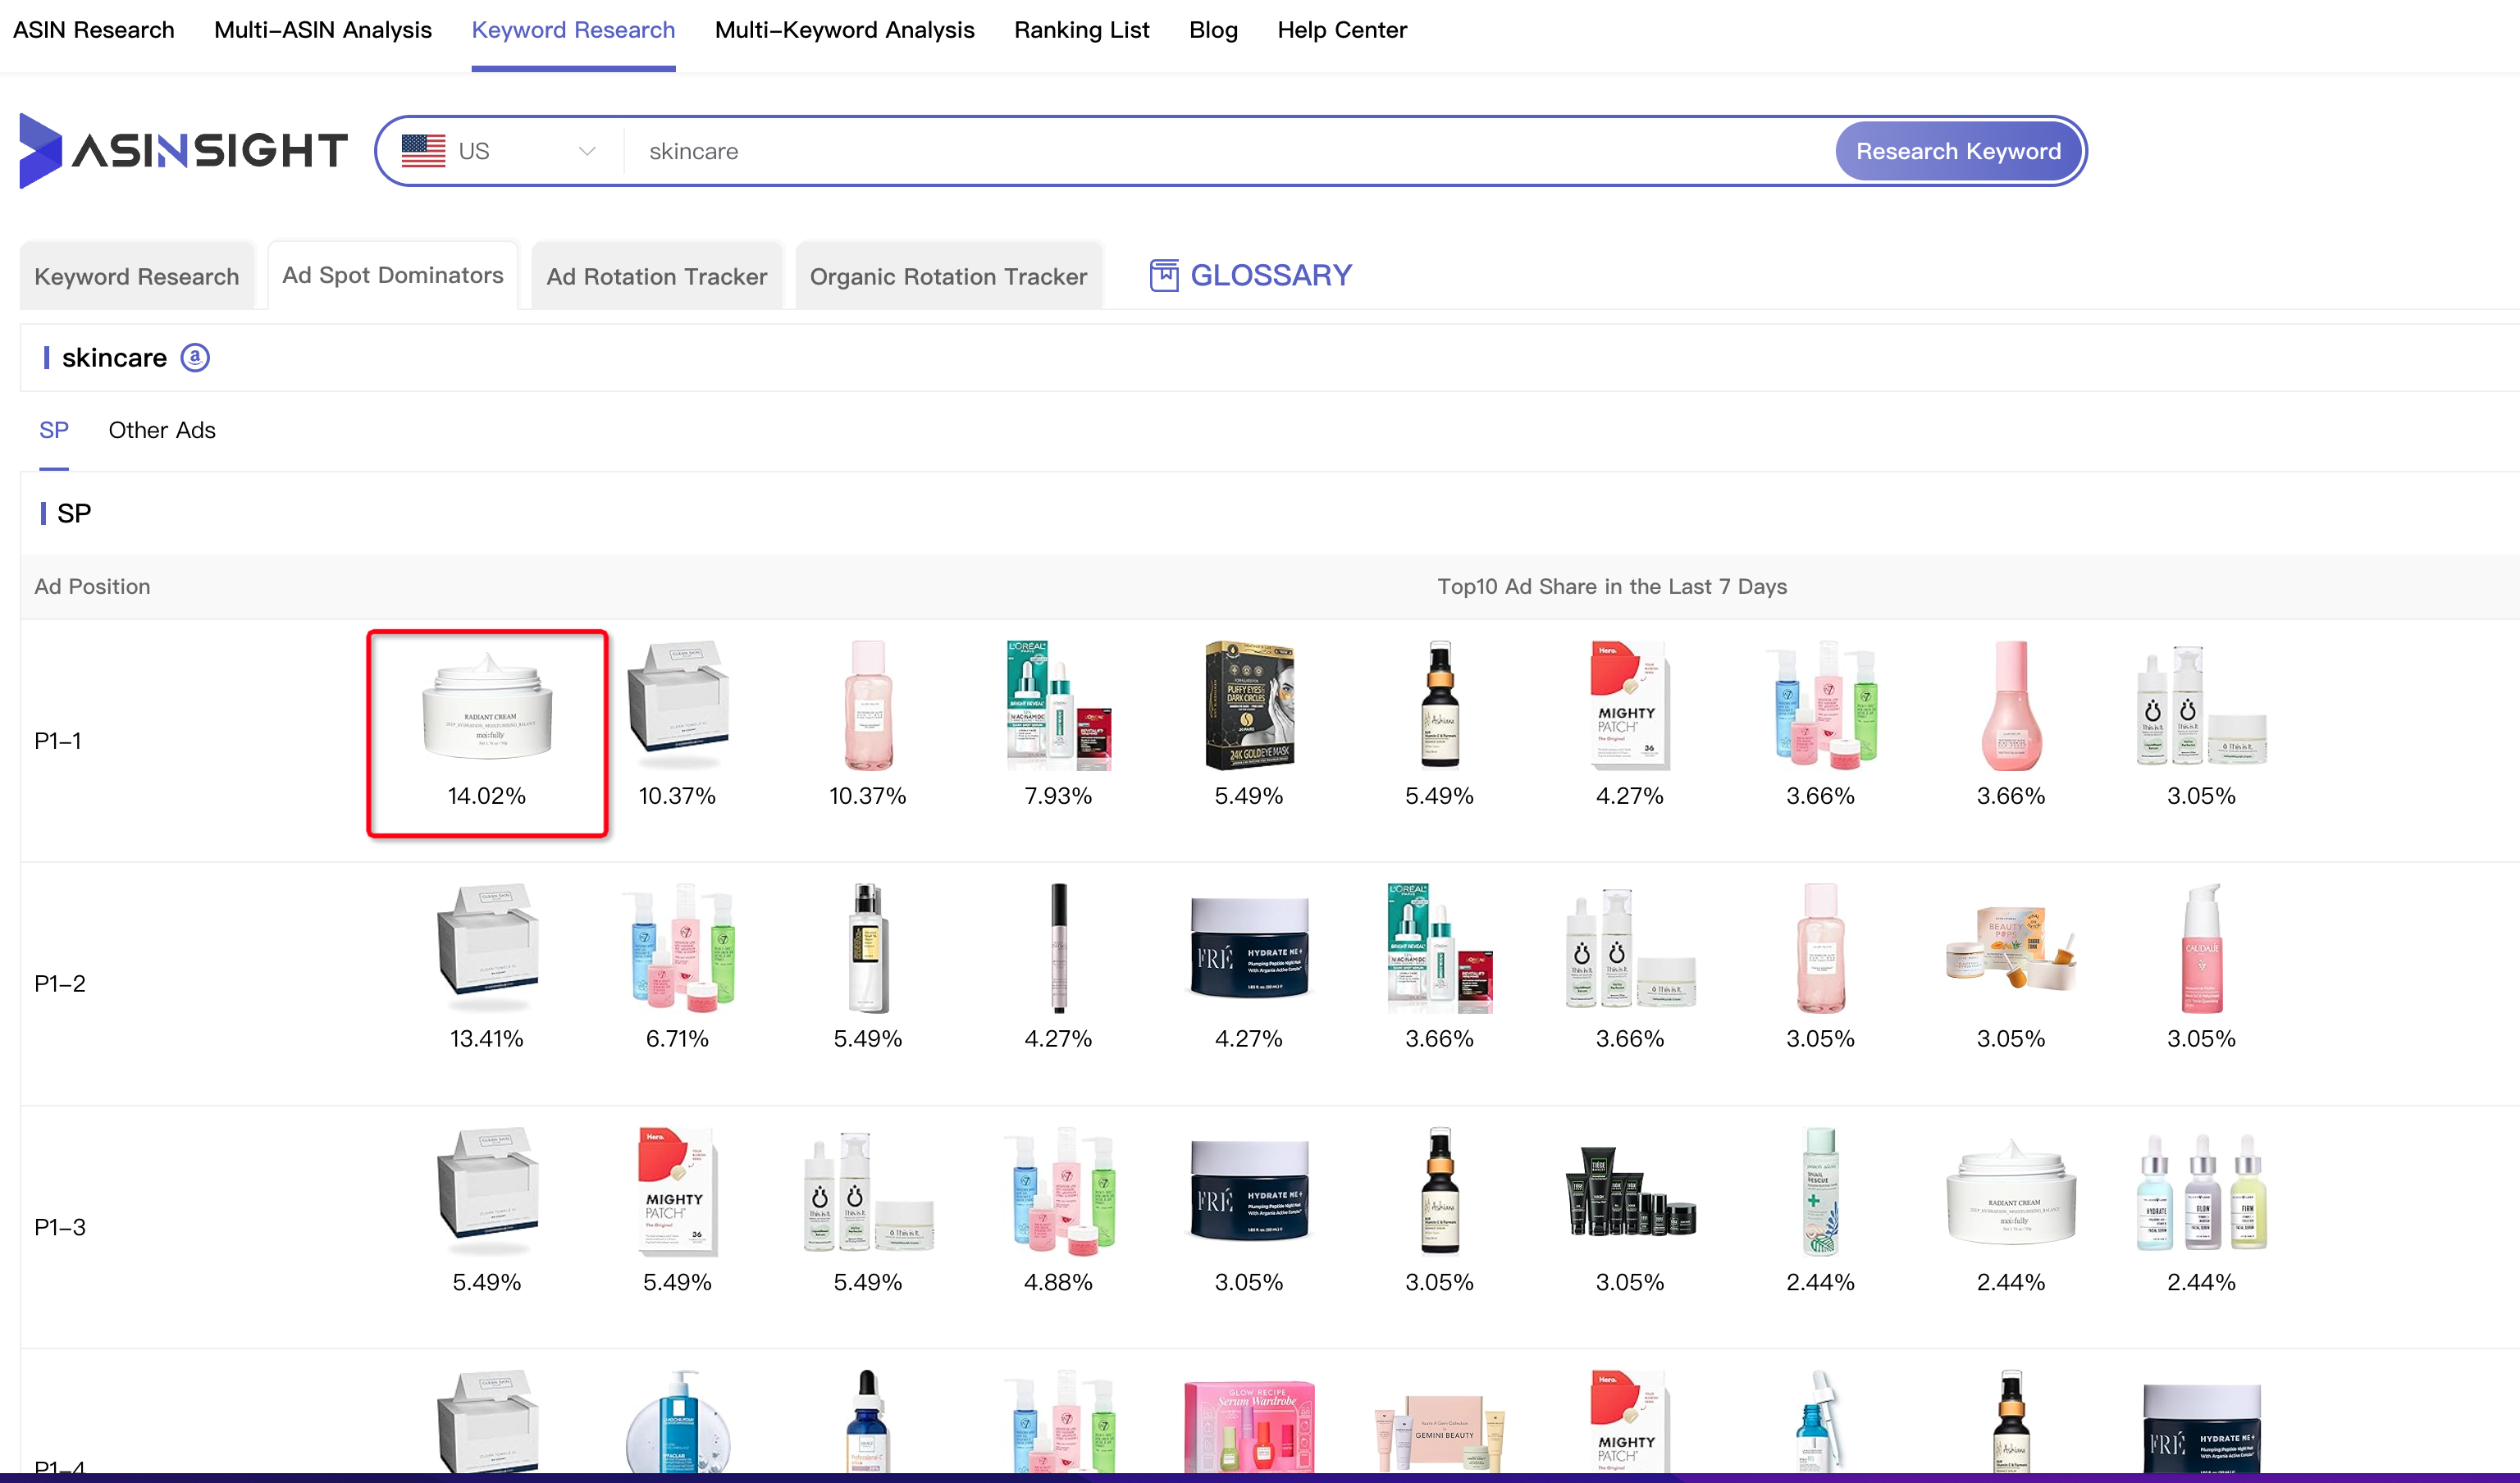
Task: Visit the Blog link in navigation
Action: [x=1213, y=30]
